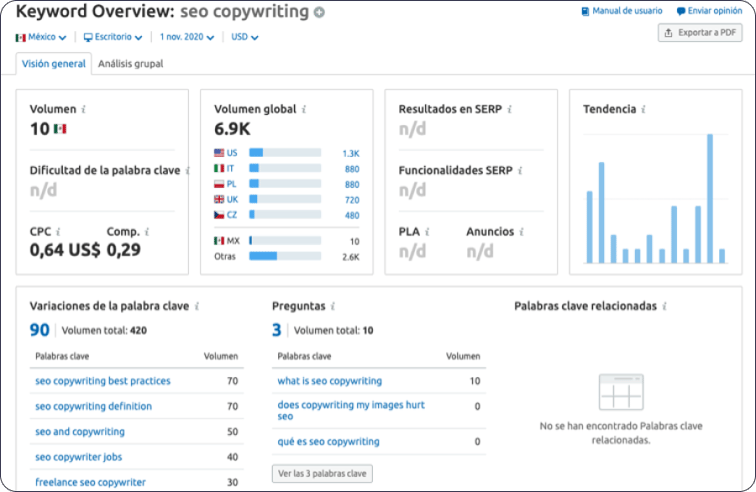Click the Italy flag icon
The width and height of the screenshot is (756, 492).
click(x=219, y=168)
